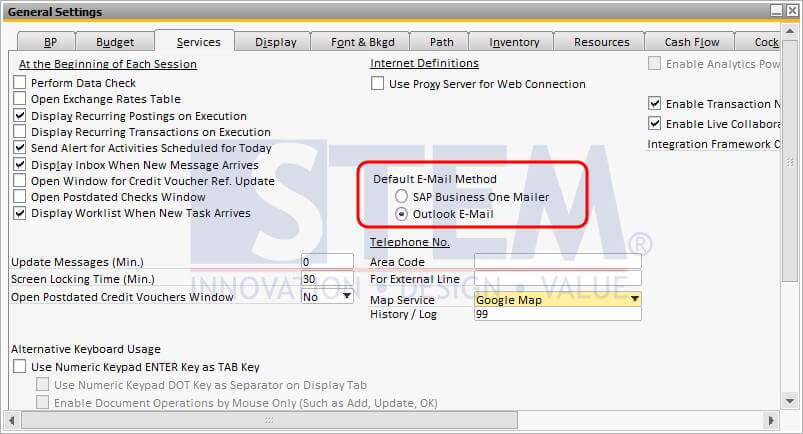The image size is (803, 434).
Task: Click the Screen Locking Time field
Action: click(x=327, y=279)
